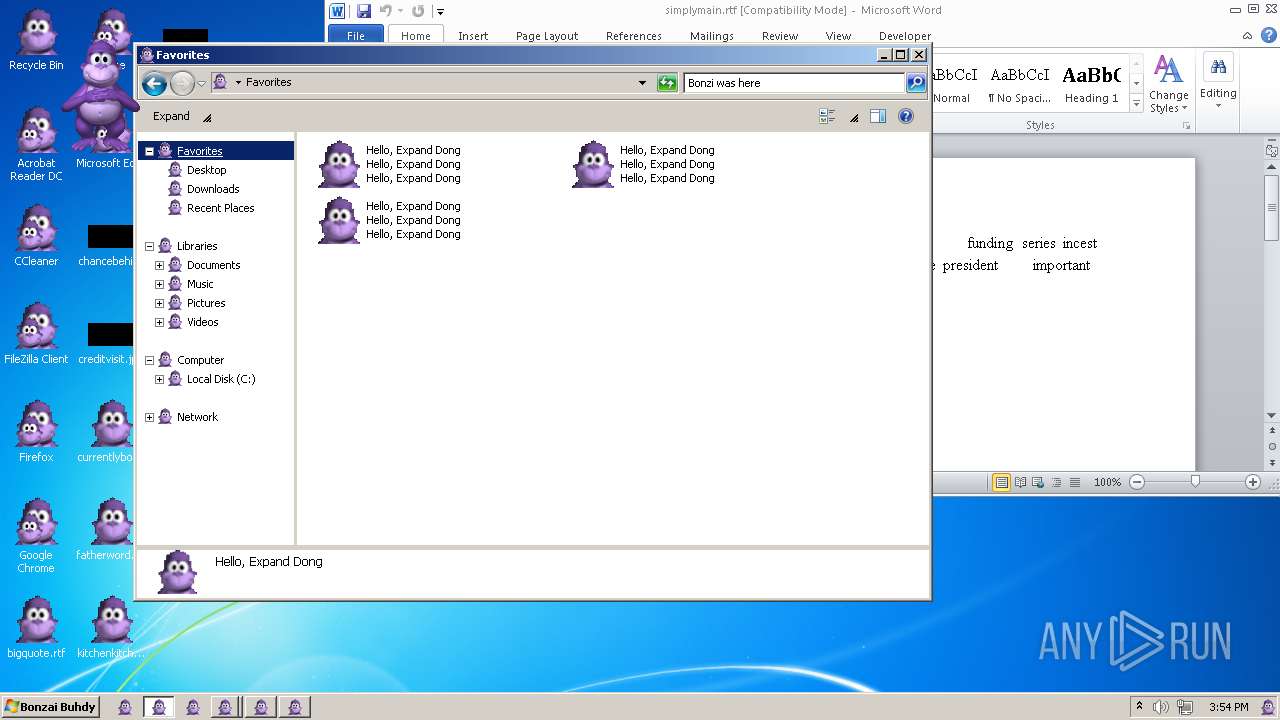Redo in Word quick access toolbar
The image size is (1280, 720).
[x=418, y=11]
